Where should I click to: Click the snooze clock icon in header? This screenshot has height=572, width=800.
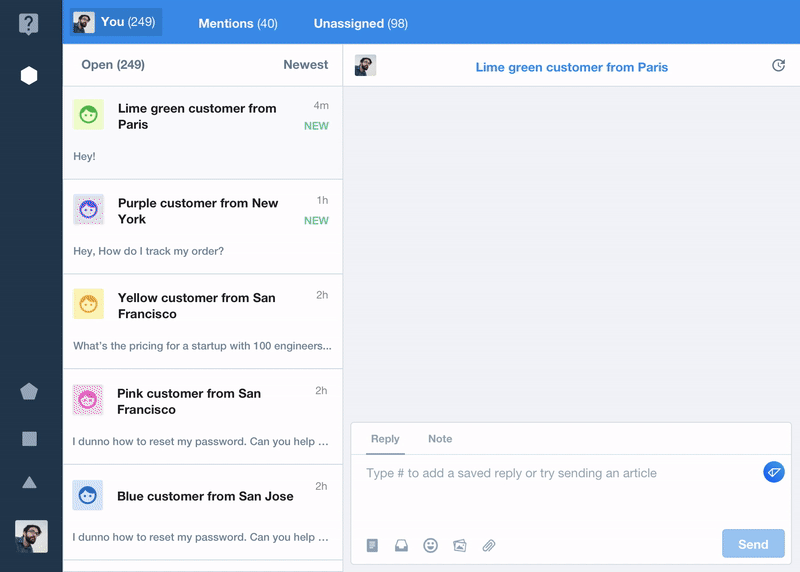(x=778, y=65)
